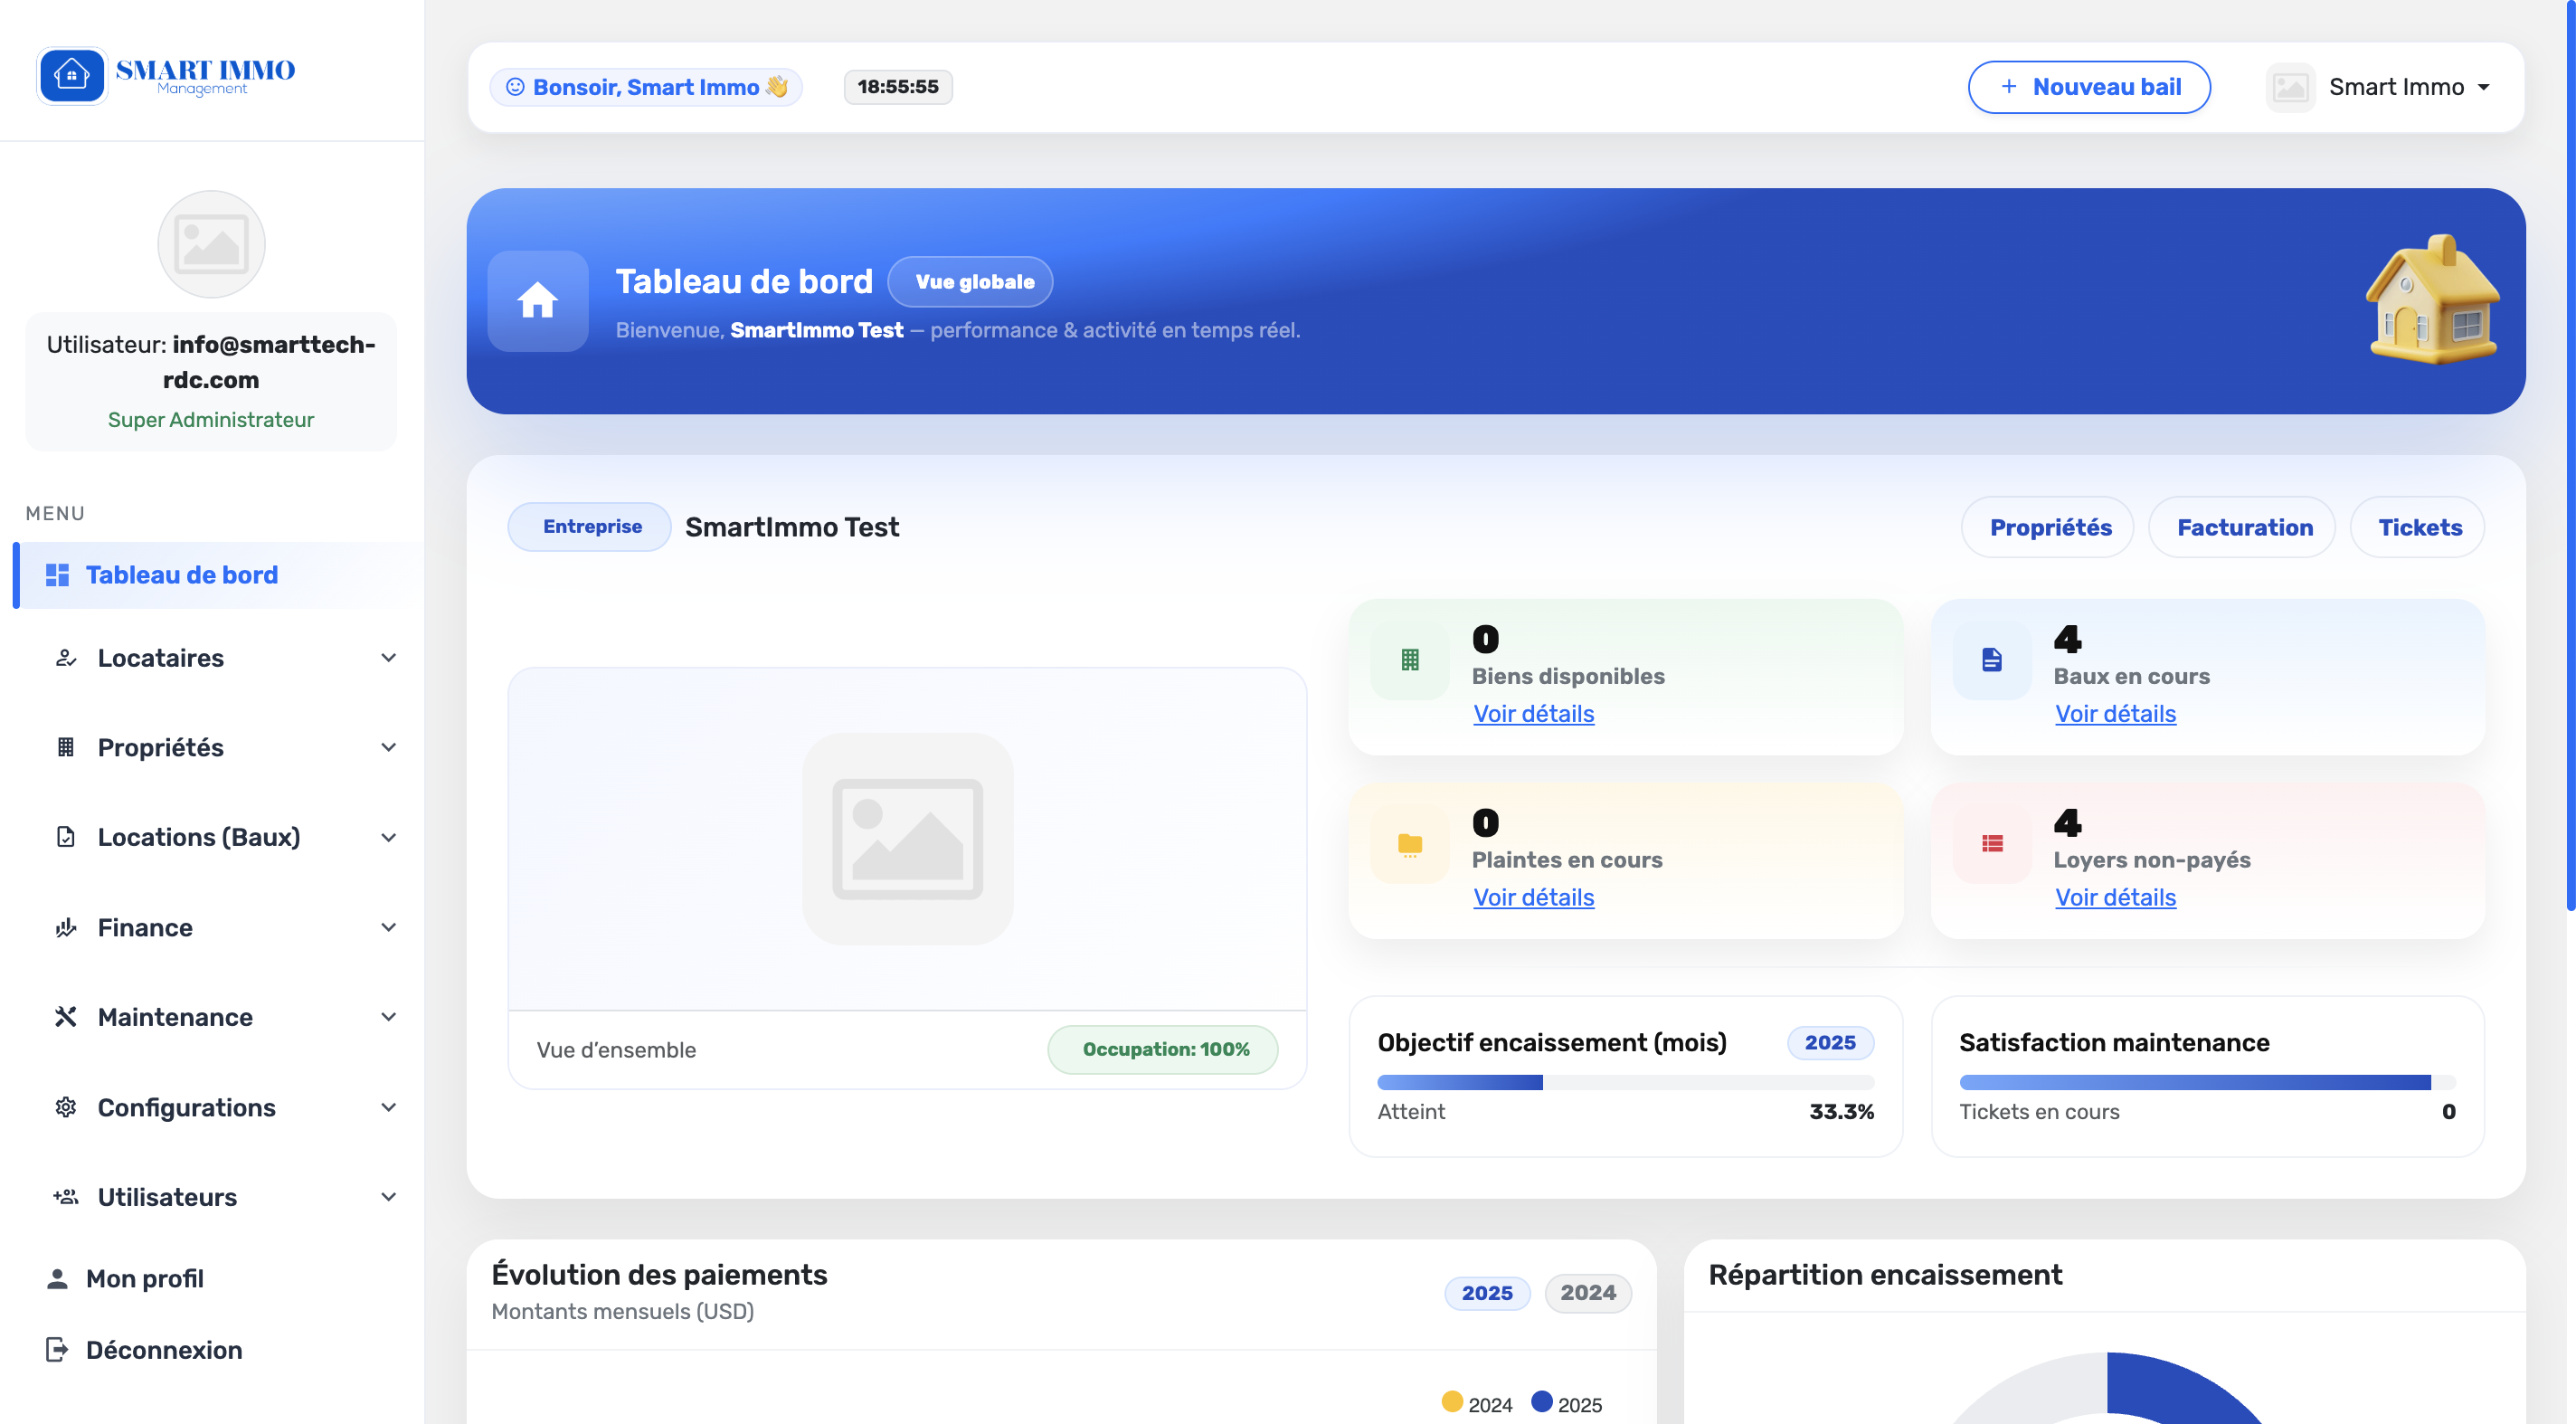The height and width of the screenshot is (1424, 2576).
Task: Open the Facturation tab pill
Action: [2244, 527]
